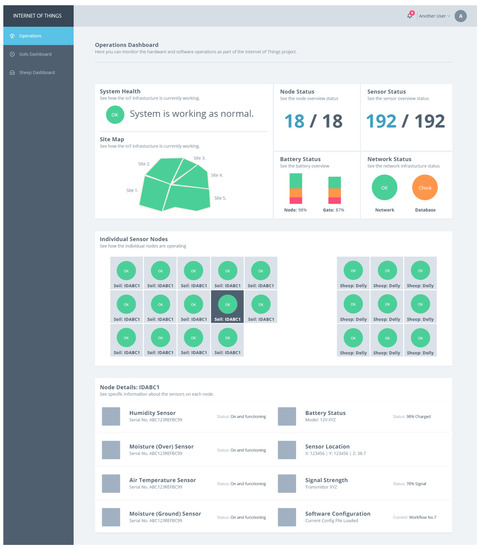Select the highlighted dark Soil IDABC1 node
483x550 pixels.
coord(227,307)
